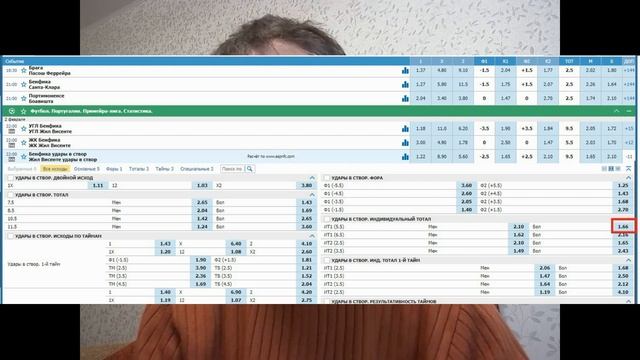Click the magnifier search icon
The height and width of the screenshot is (360, 640).
pos(249,169)
